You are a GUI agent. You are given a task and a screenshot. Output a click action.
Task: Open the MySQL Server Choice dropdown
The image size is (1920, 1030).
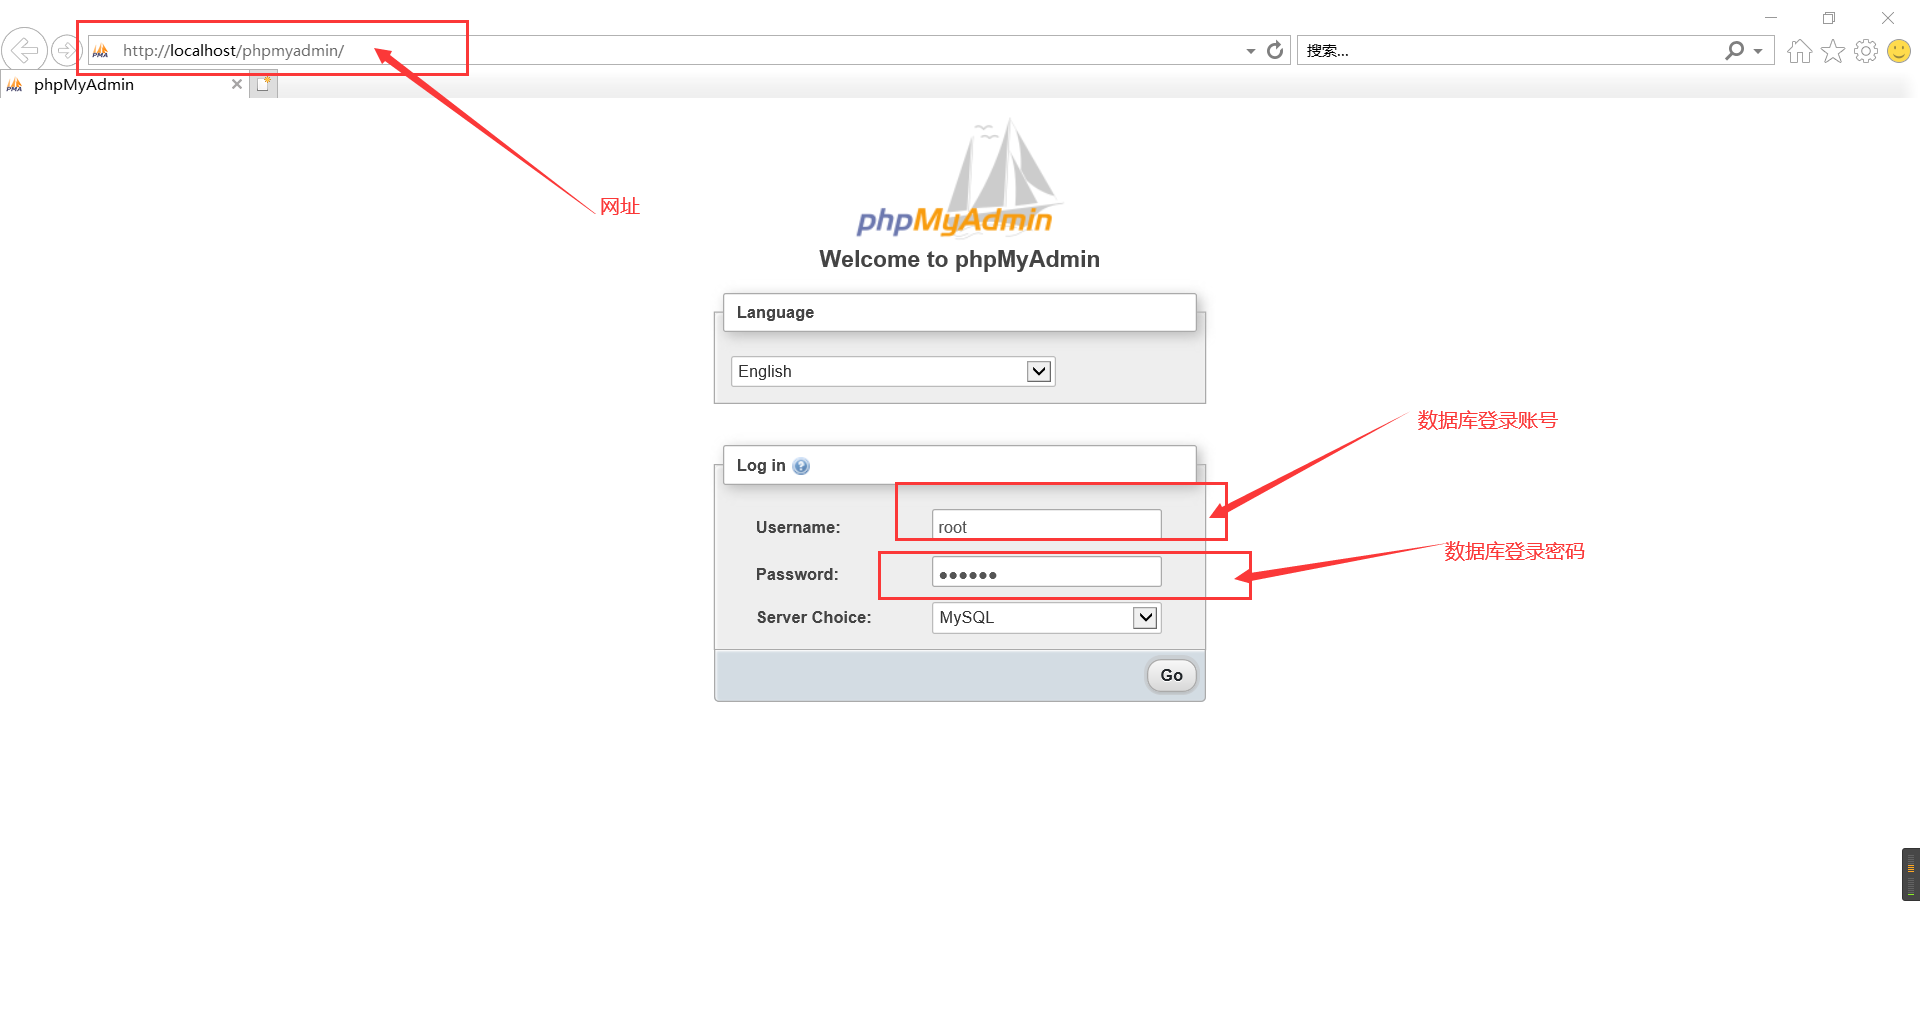1145,617
